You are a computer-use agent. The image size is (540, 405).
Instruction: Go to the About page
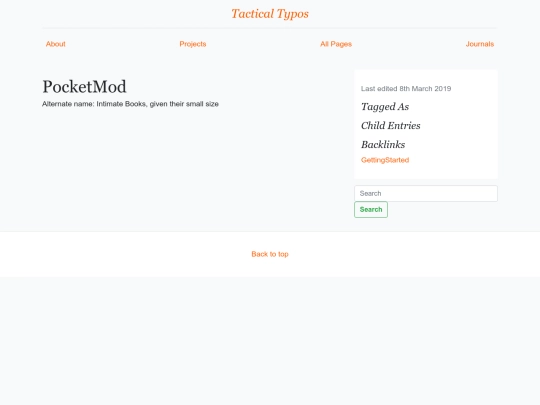click(55, 44)
